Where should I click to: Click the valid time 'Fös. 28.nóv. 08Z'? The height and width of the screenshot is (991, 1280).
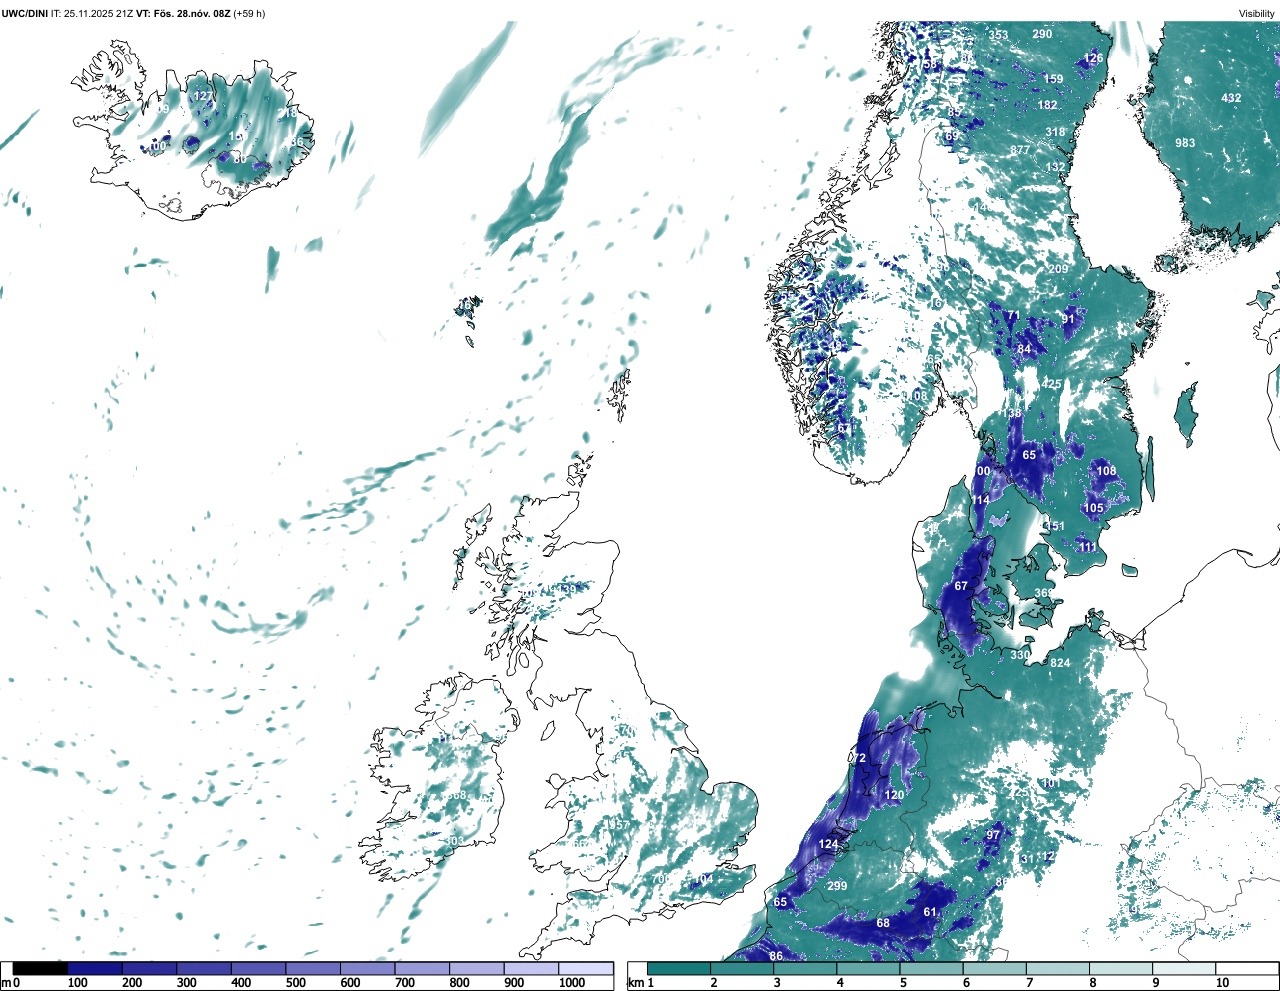click(x=191, y=13)
